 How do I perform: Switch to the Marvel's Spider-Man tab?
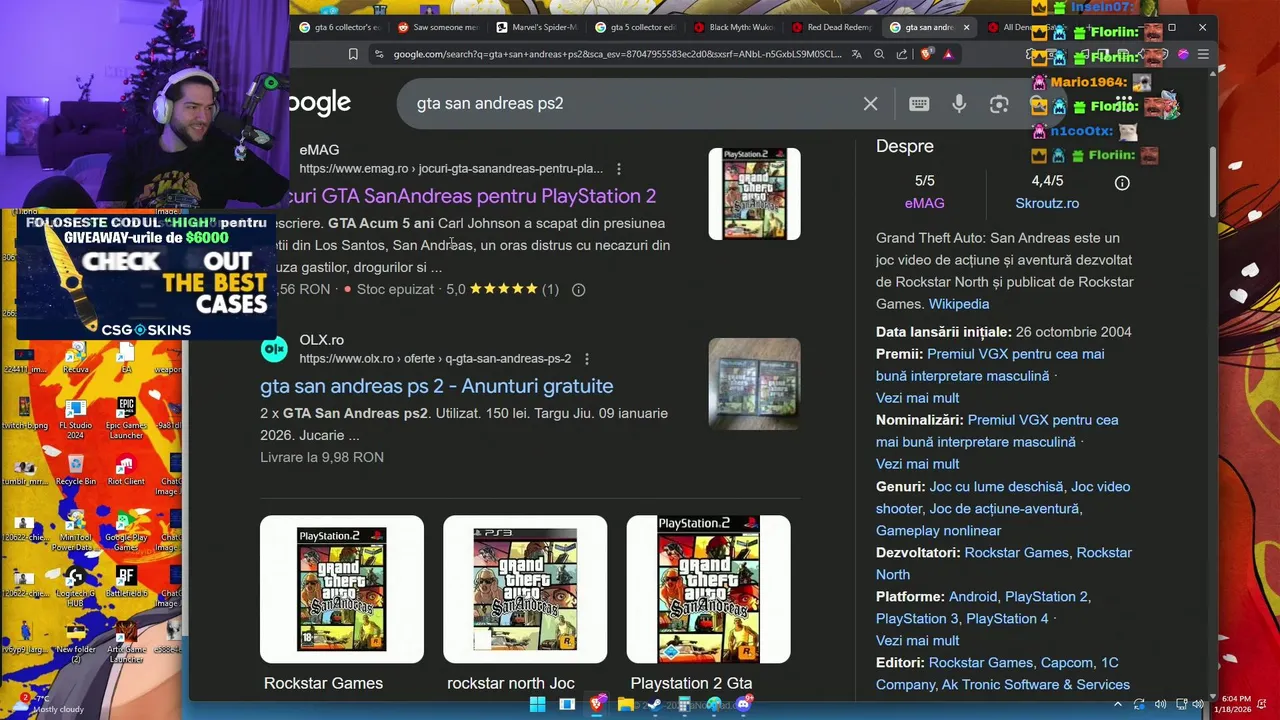(x=537, y=27)
